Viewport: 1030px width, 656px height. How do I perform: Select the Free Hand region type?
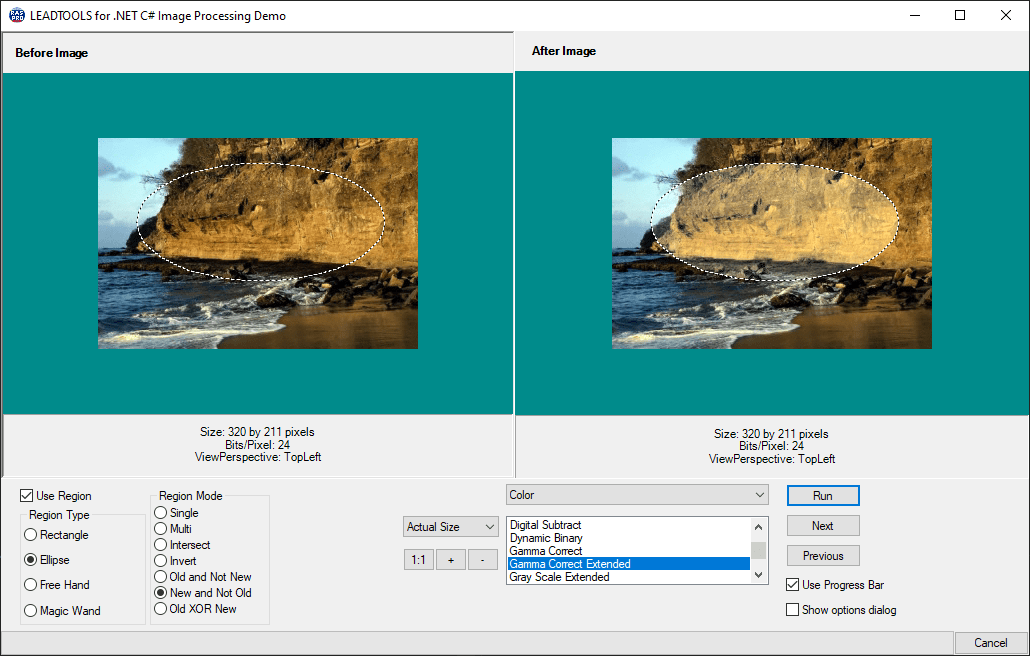coord(31,584)
